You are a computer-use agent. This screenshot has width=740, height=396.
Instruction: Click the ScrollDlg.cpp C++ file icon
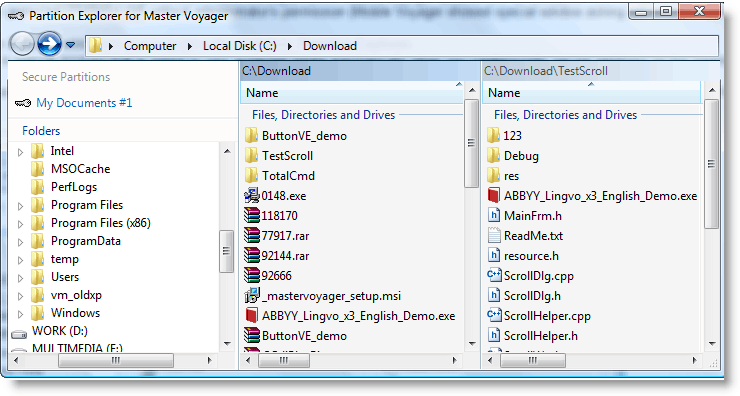point(494,275)
